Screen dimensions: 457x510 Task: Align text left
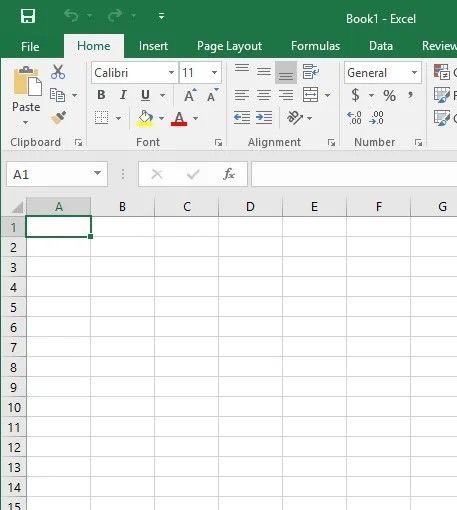point(242,95)
